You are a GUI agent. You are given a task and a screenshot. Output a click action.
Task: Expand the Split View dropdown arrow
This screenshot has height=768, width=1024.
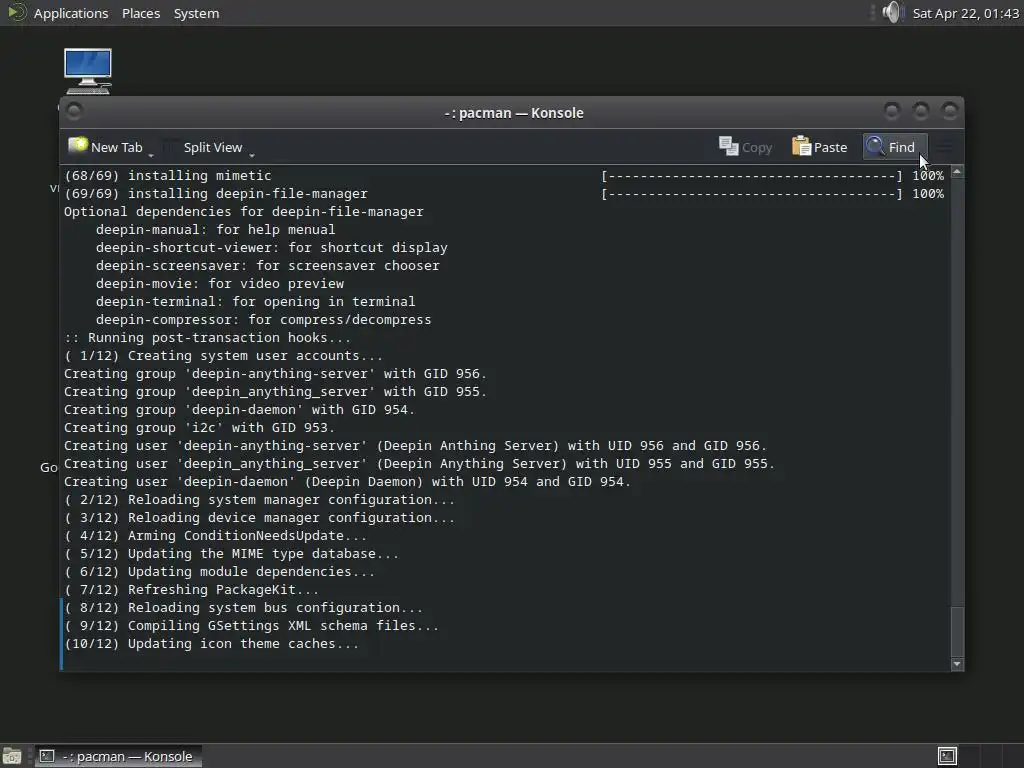252,155
